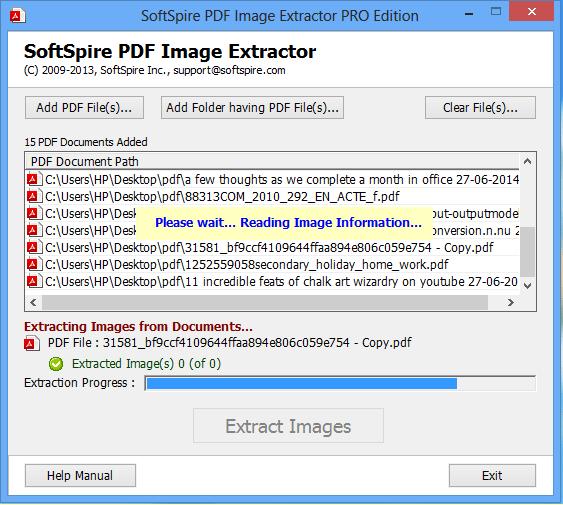The height and width of the screenshot is (505, 563).
Task: Click Add PDF File(s)... button
Action: pos(84,107)
